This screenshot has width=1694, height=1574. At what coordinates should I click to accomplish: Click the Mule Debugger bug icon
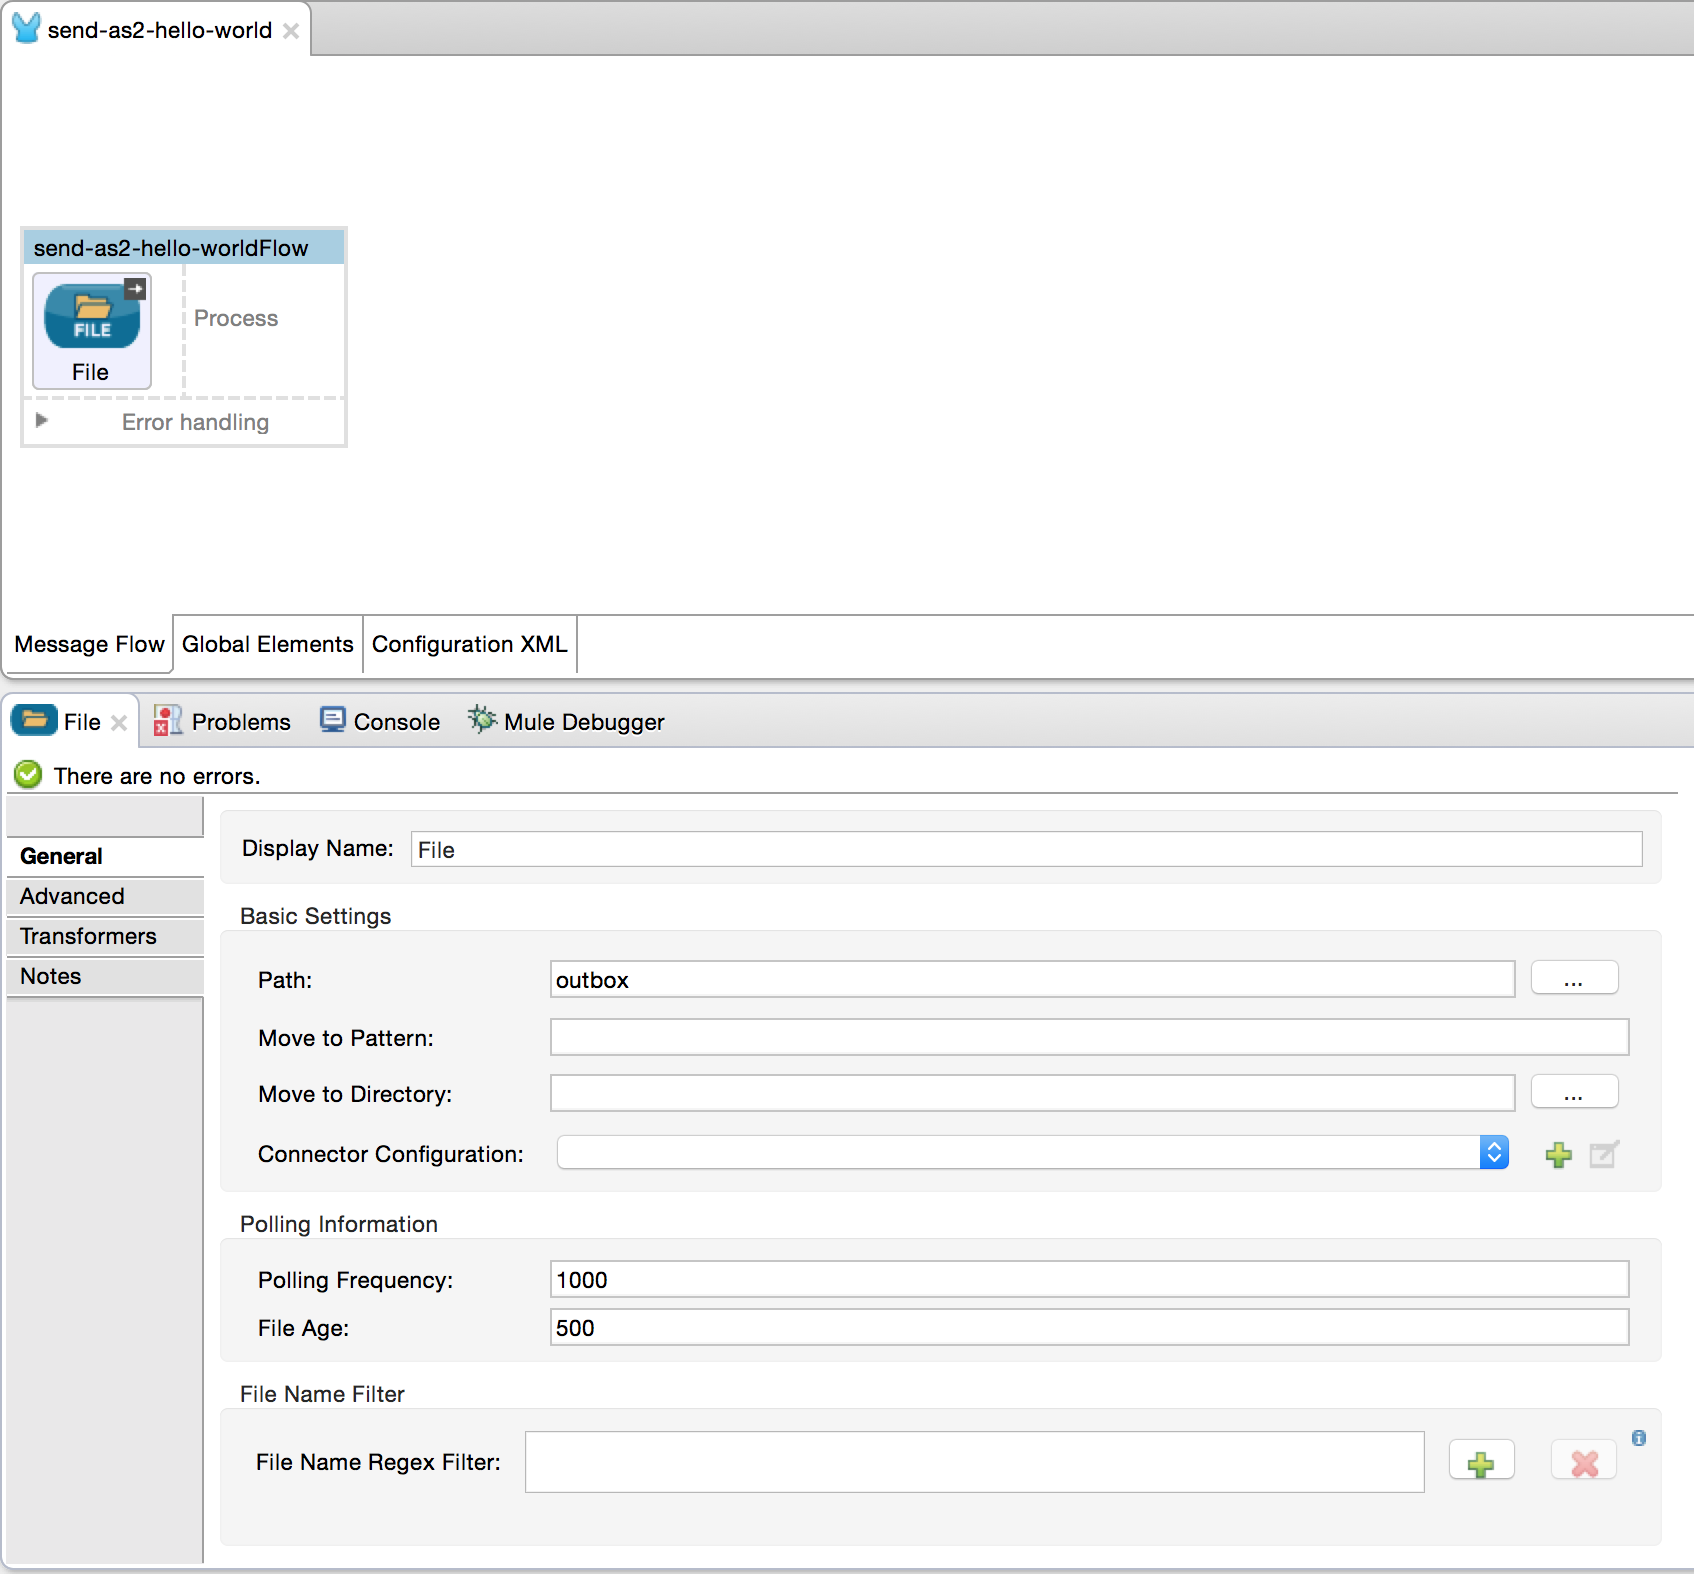click(482, 719)
